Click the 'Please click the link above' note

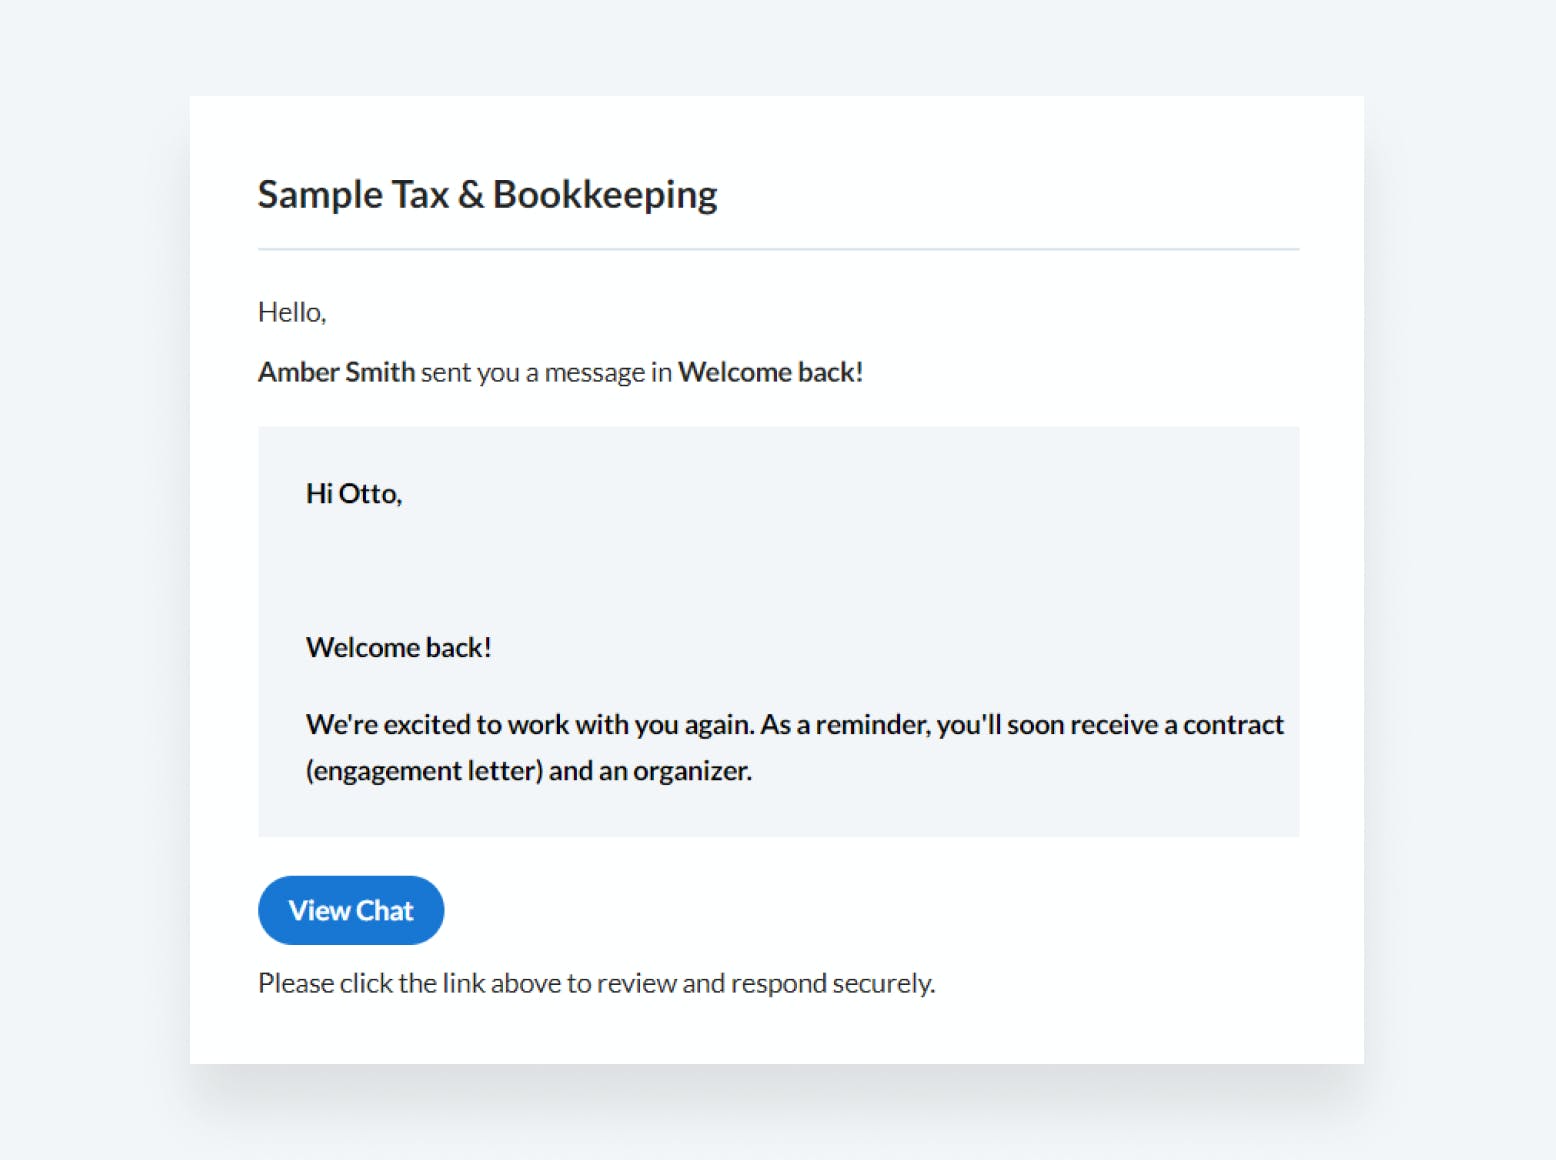pyautogui.click(x=597, y=983)
